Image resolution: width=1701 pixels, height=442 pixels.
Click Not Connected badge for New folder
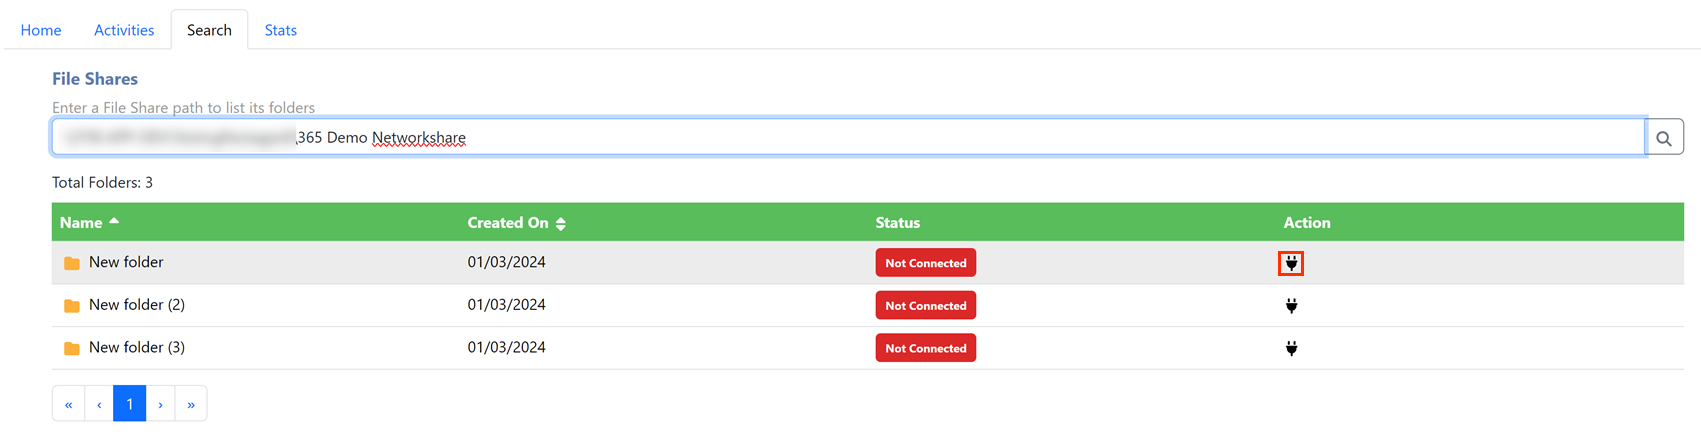click(925, 263)
